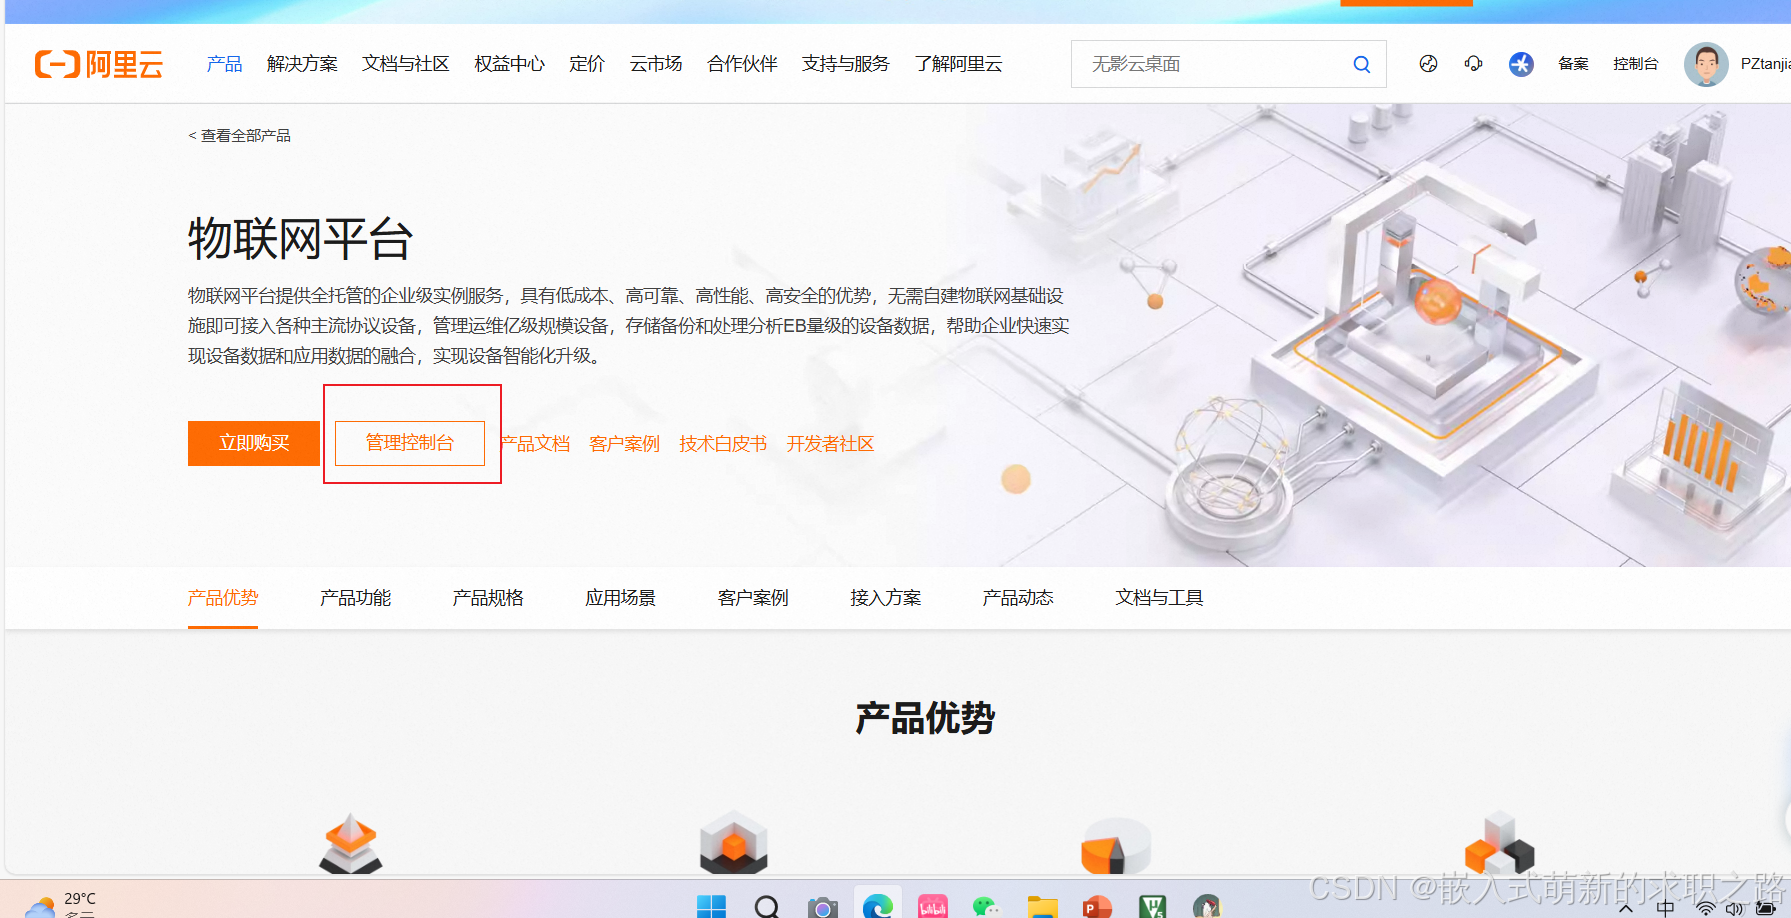
Task: Click the orange pyramid advantage icon
Action: tap(351, 843)
